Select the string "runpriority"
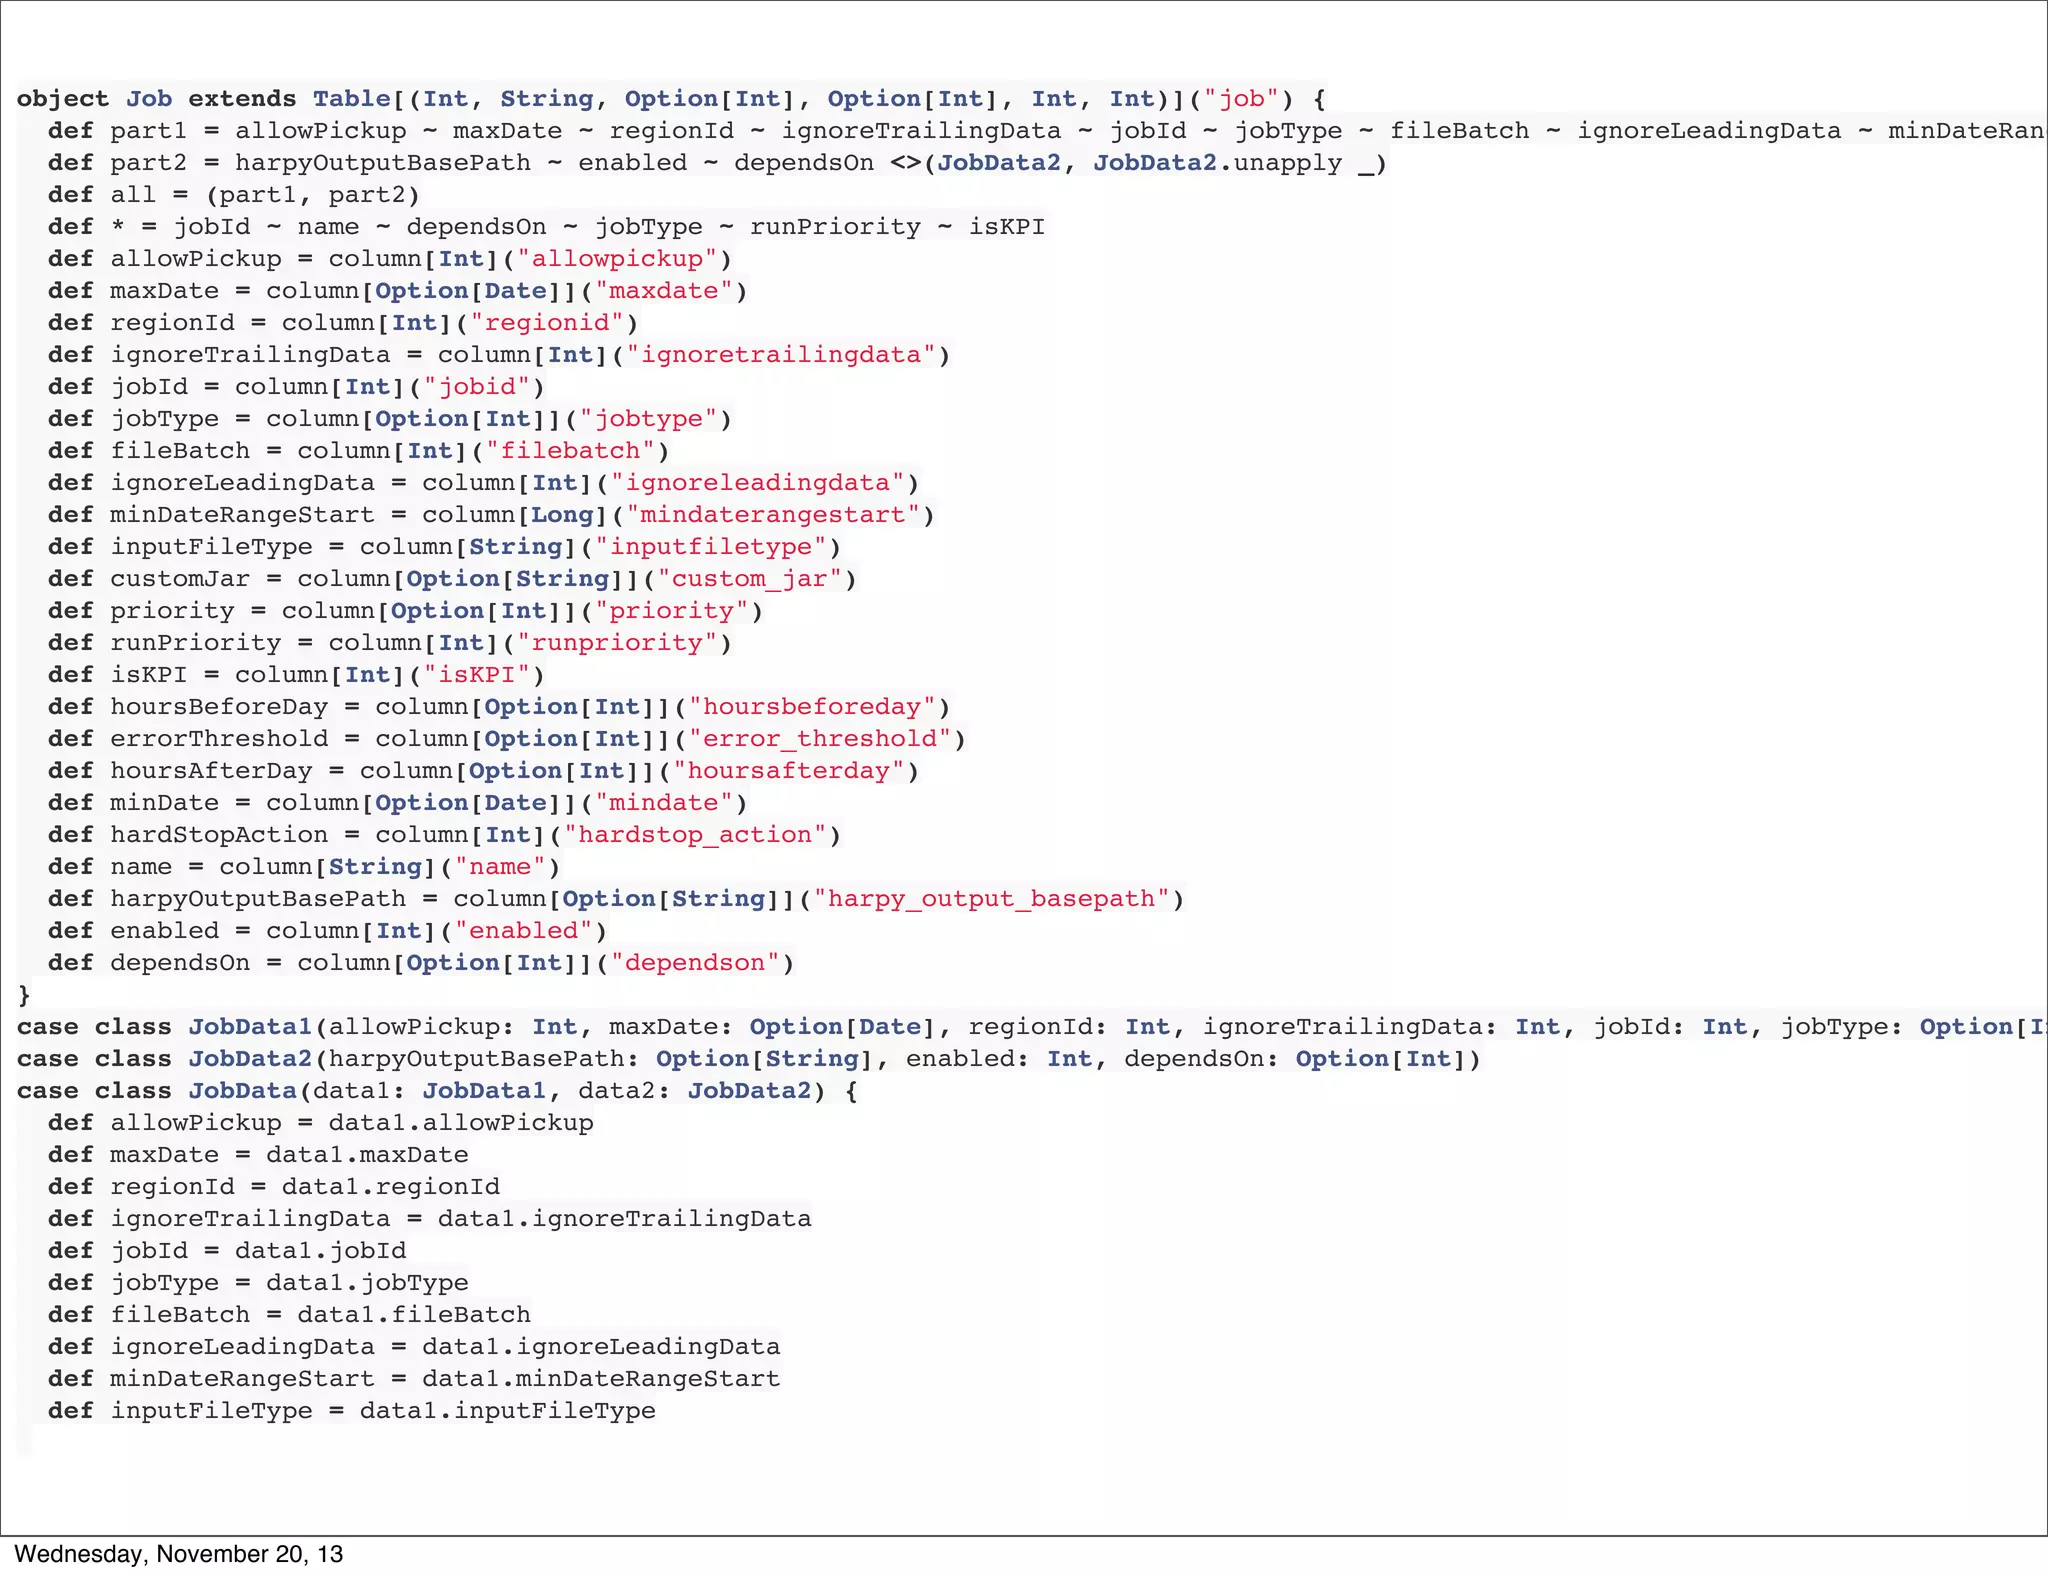This screenshot has width=2048, height=1576. [x=617, y=643]
